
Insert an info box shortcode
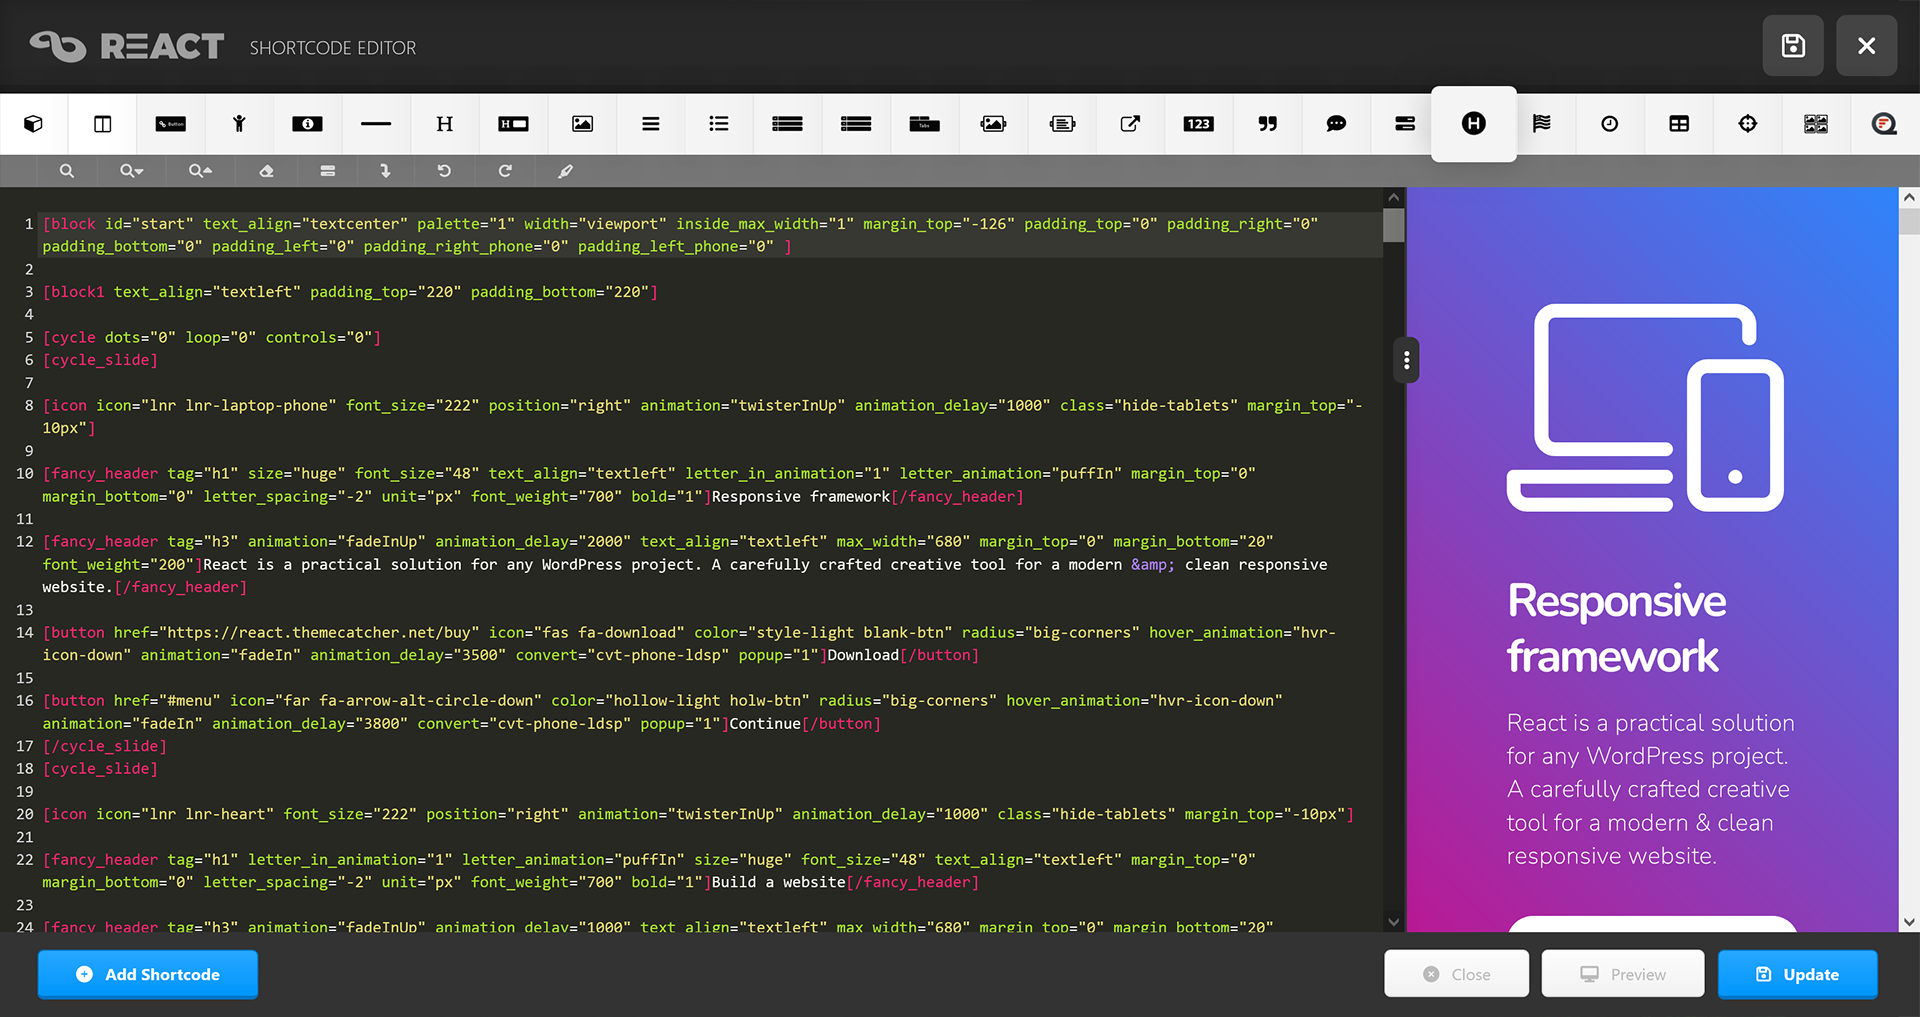click(307, 124)
